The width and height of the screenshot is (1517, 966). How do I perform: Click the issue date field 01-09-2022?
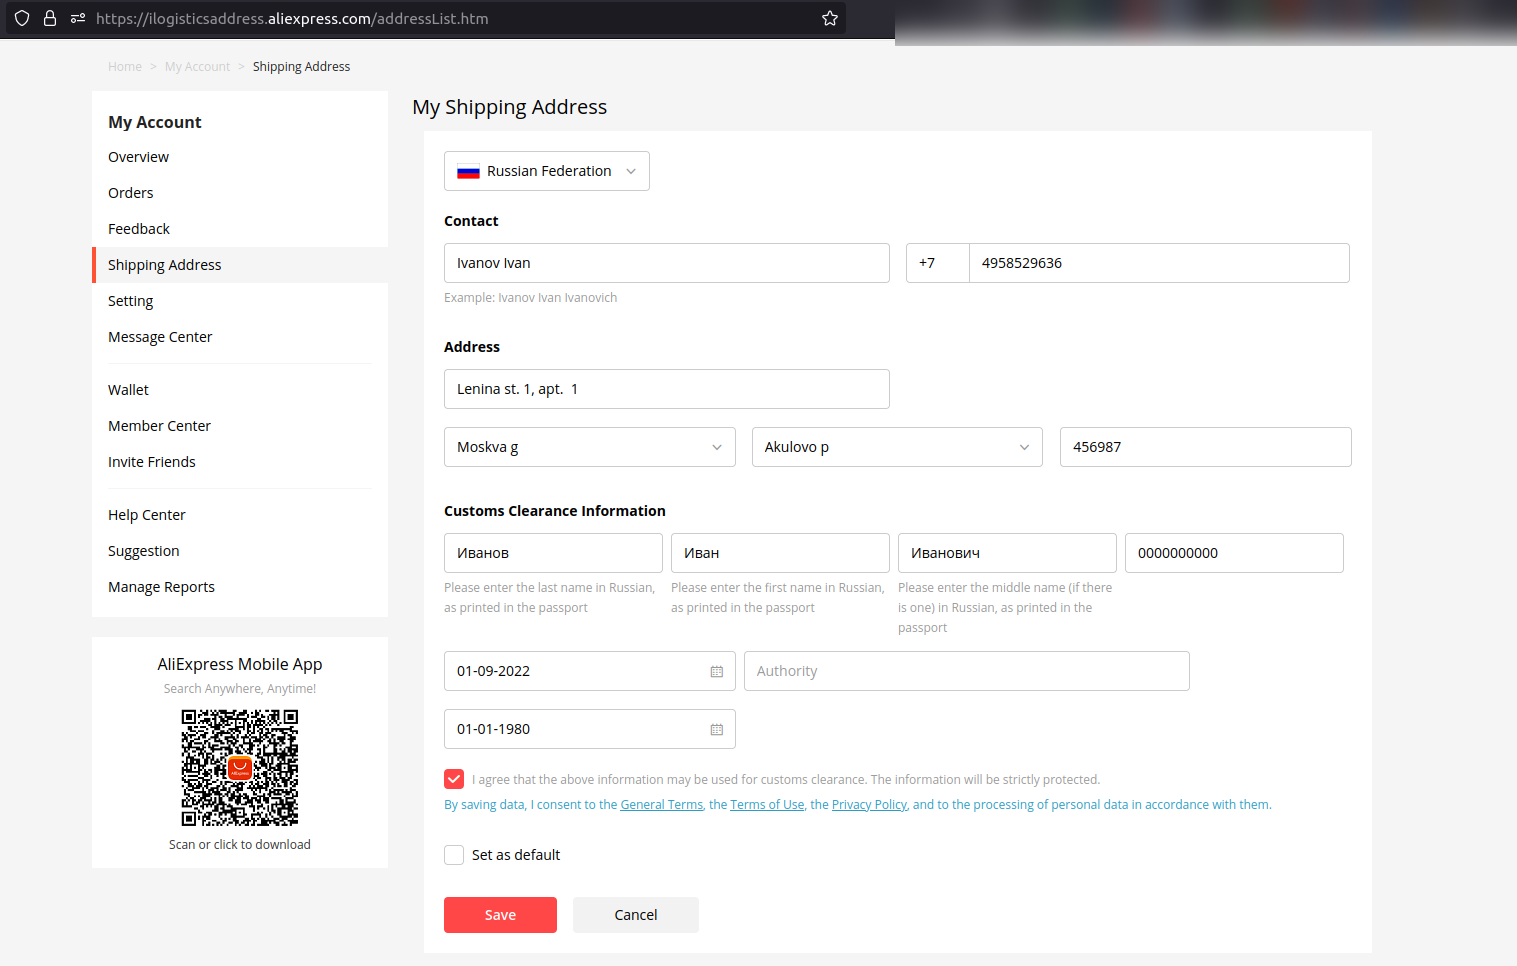coord(590,671)
